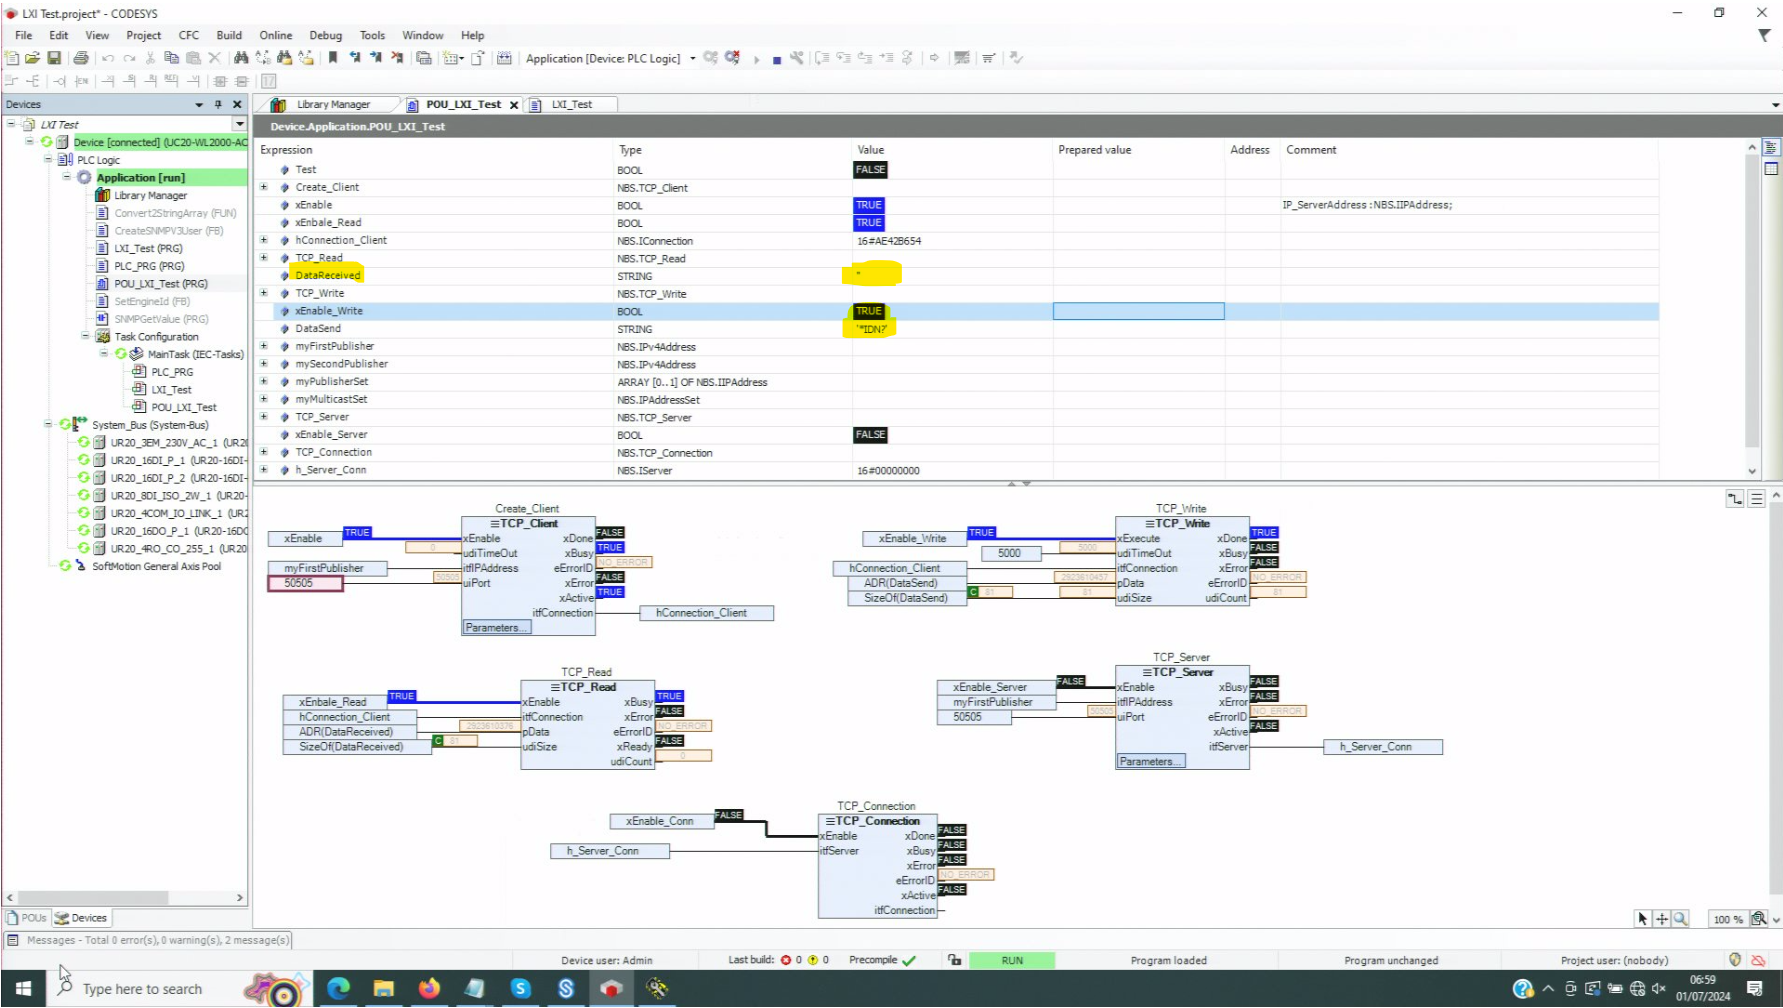Toggle the filter funnel at top right
The image size is (1783, 1008).
(x=1764, y=34)
